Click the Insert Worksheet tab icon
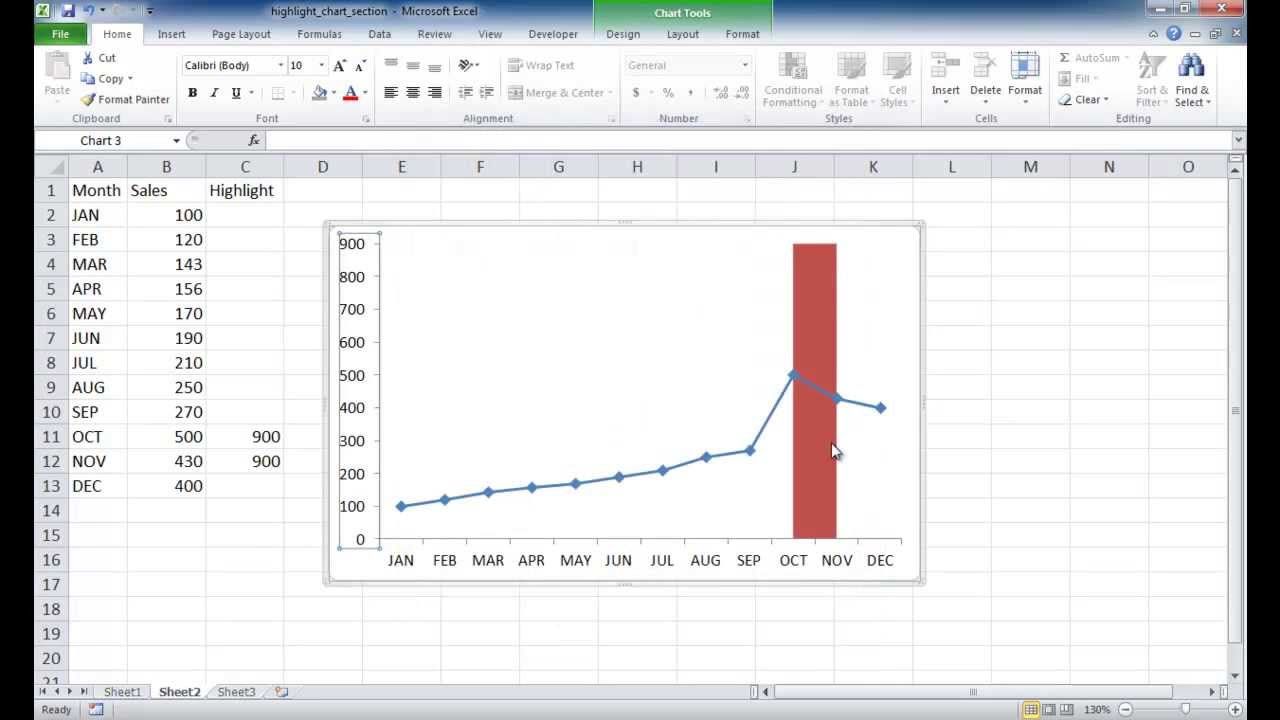Viewport: 1280px width, 720px height. tap(282, 692)
